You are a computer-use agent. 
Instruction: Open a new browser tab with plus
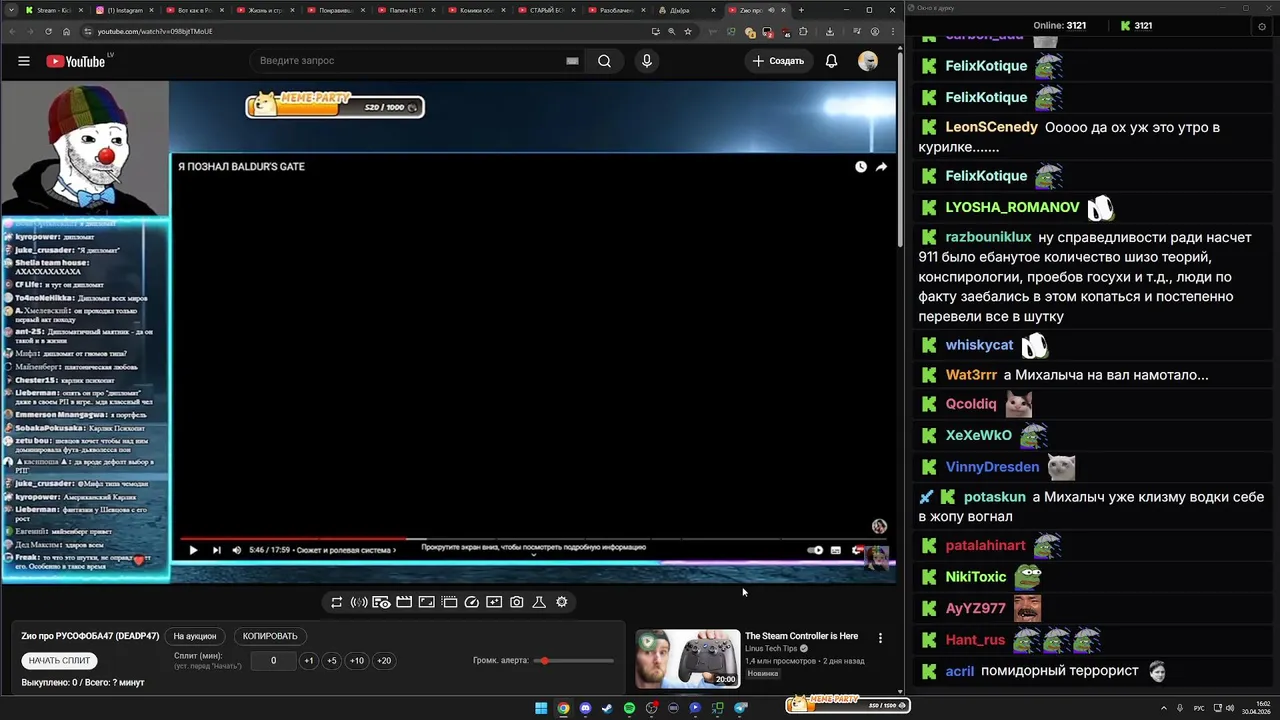coord(801,10)
